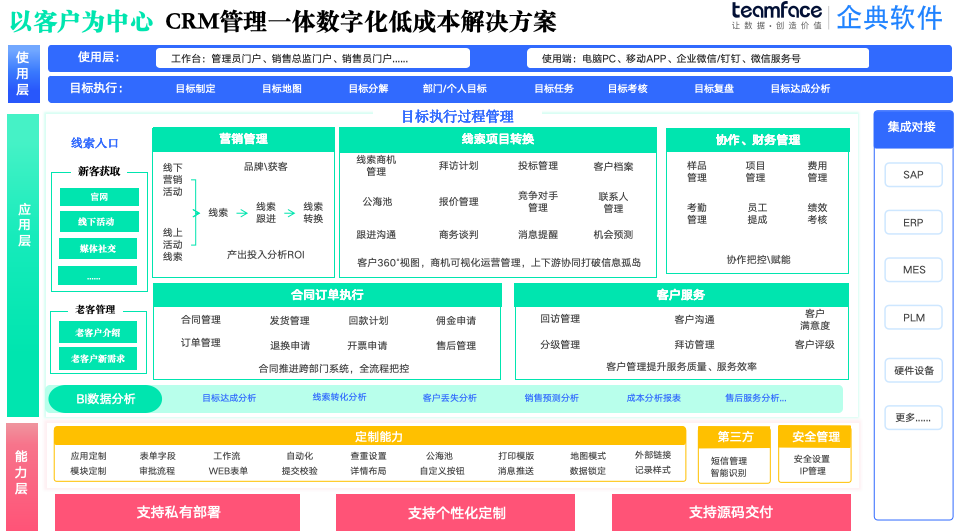Select 目标分解 in the goal bar
Viewport: 960px width, 531px height.
click(x=369, y=89)
